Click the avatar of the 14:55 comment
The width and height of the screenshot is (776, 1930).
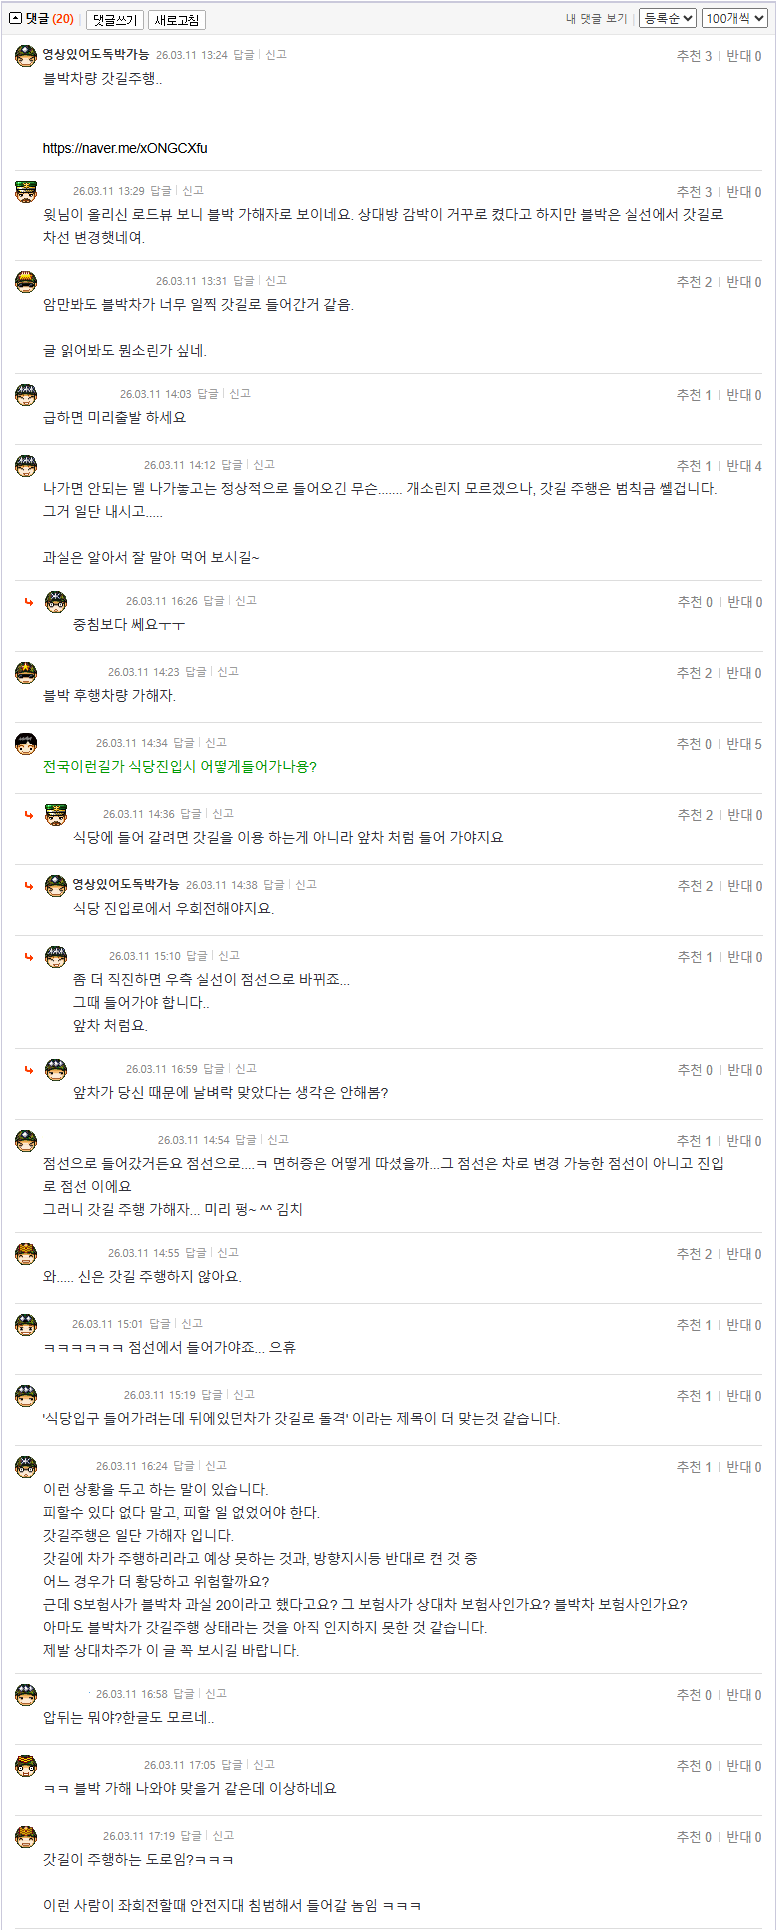[26, 1254]
